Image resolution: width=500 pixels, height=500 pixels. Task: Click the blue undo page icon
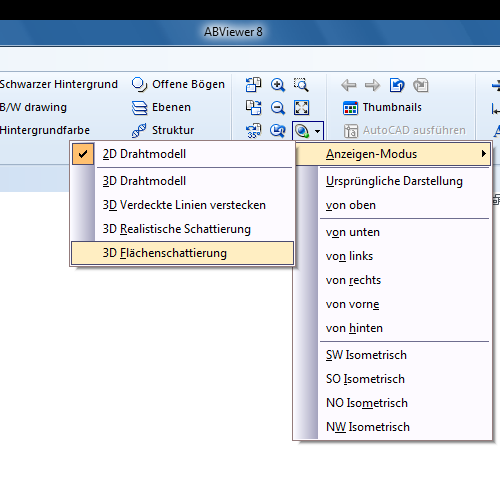tap(397, 85)
